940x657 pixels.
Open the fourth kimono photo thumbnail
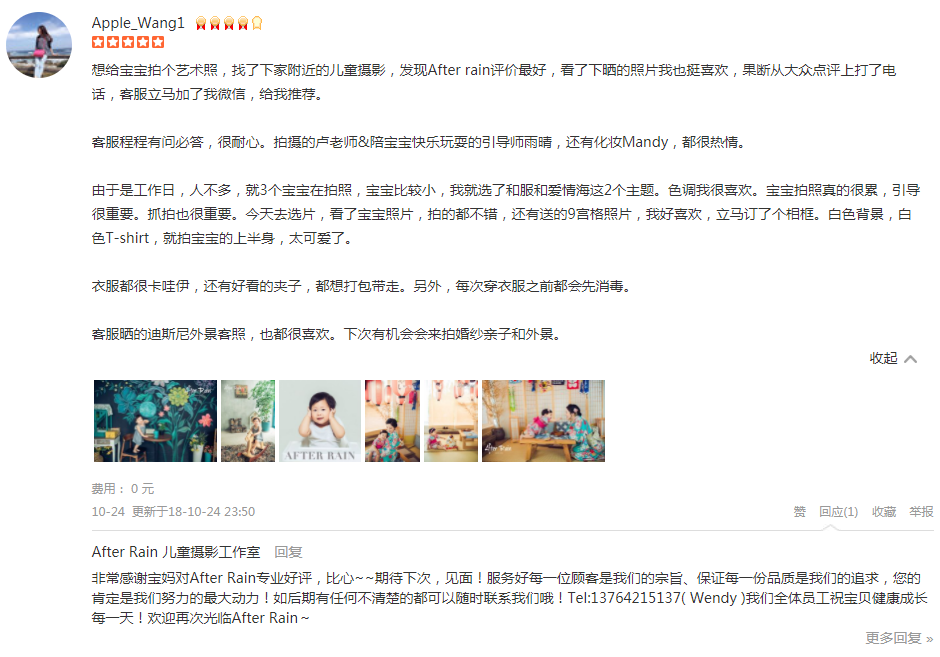pos(393,421)
